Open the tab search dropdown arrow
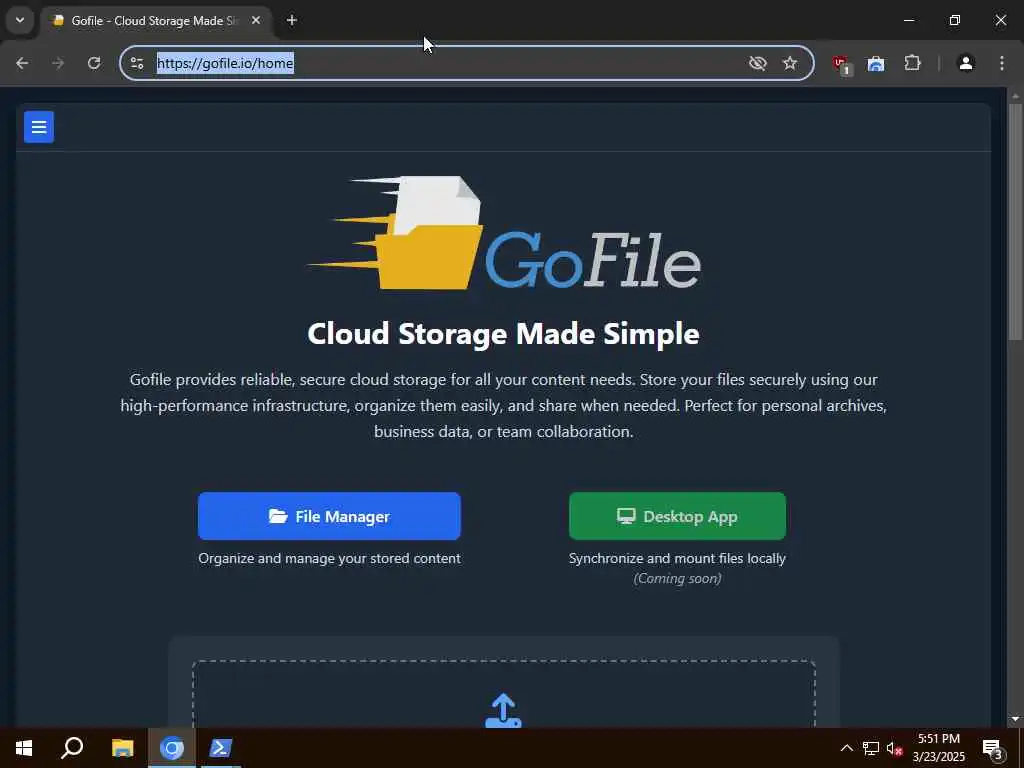This screenshot has width=1024, height=768. coord(20,20)
